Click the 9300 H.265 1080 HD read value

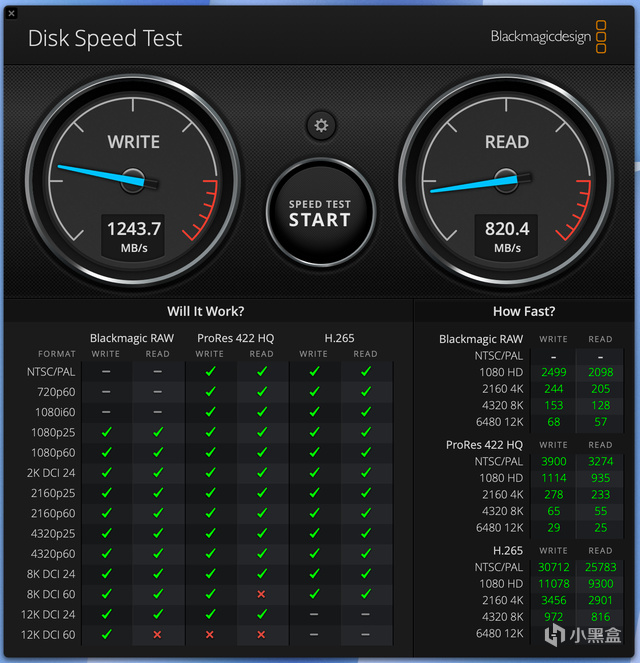pos(601,584)
